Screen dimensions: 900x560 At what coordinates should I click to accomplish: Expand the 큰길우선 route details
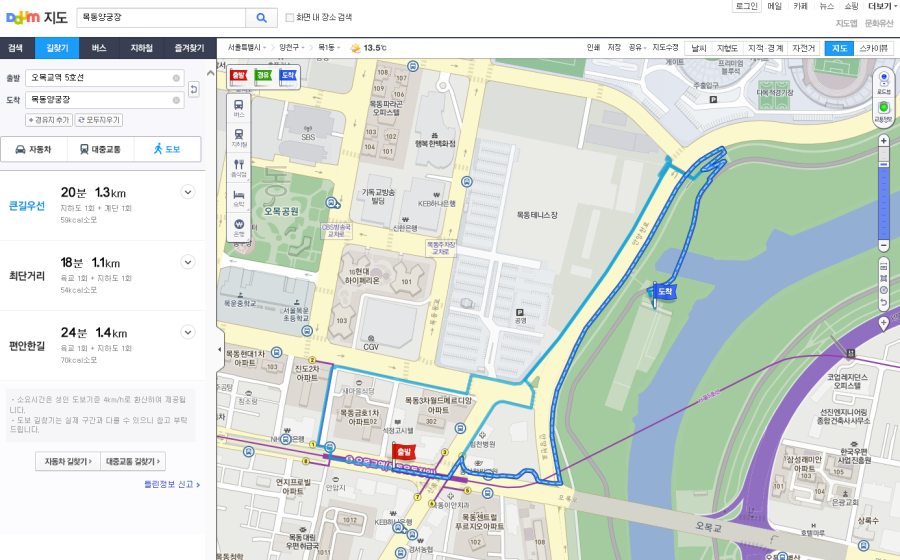click(187, 192)
